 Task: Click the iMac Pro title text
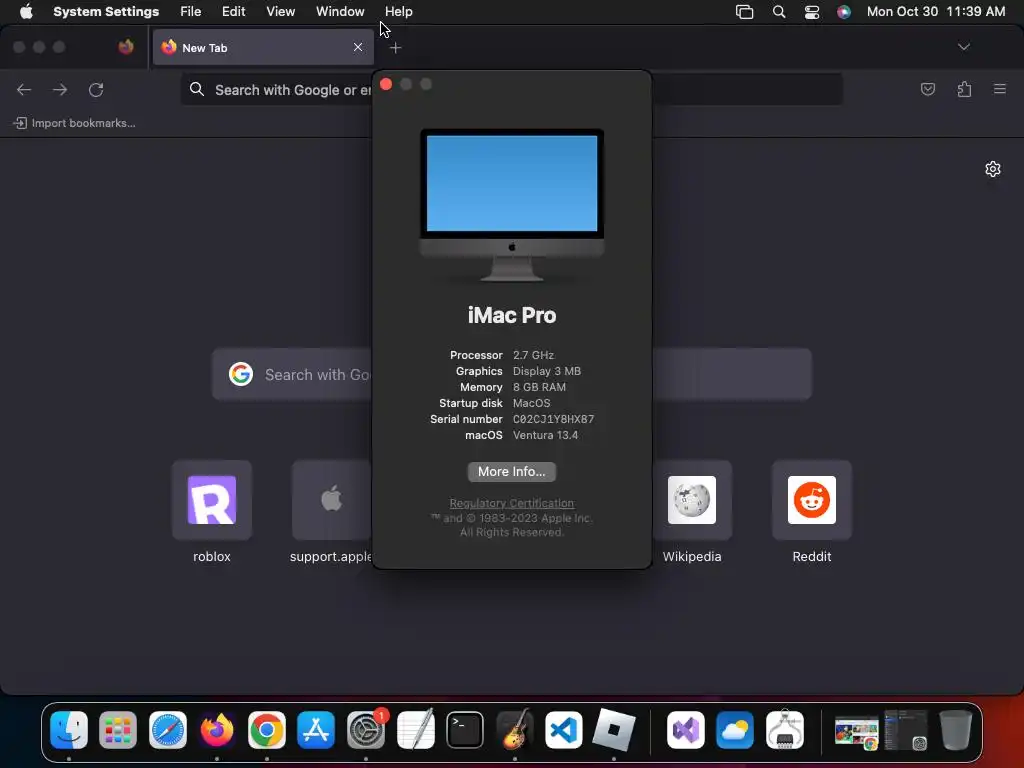click(511, 315)
